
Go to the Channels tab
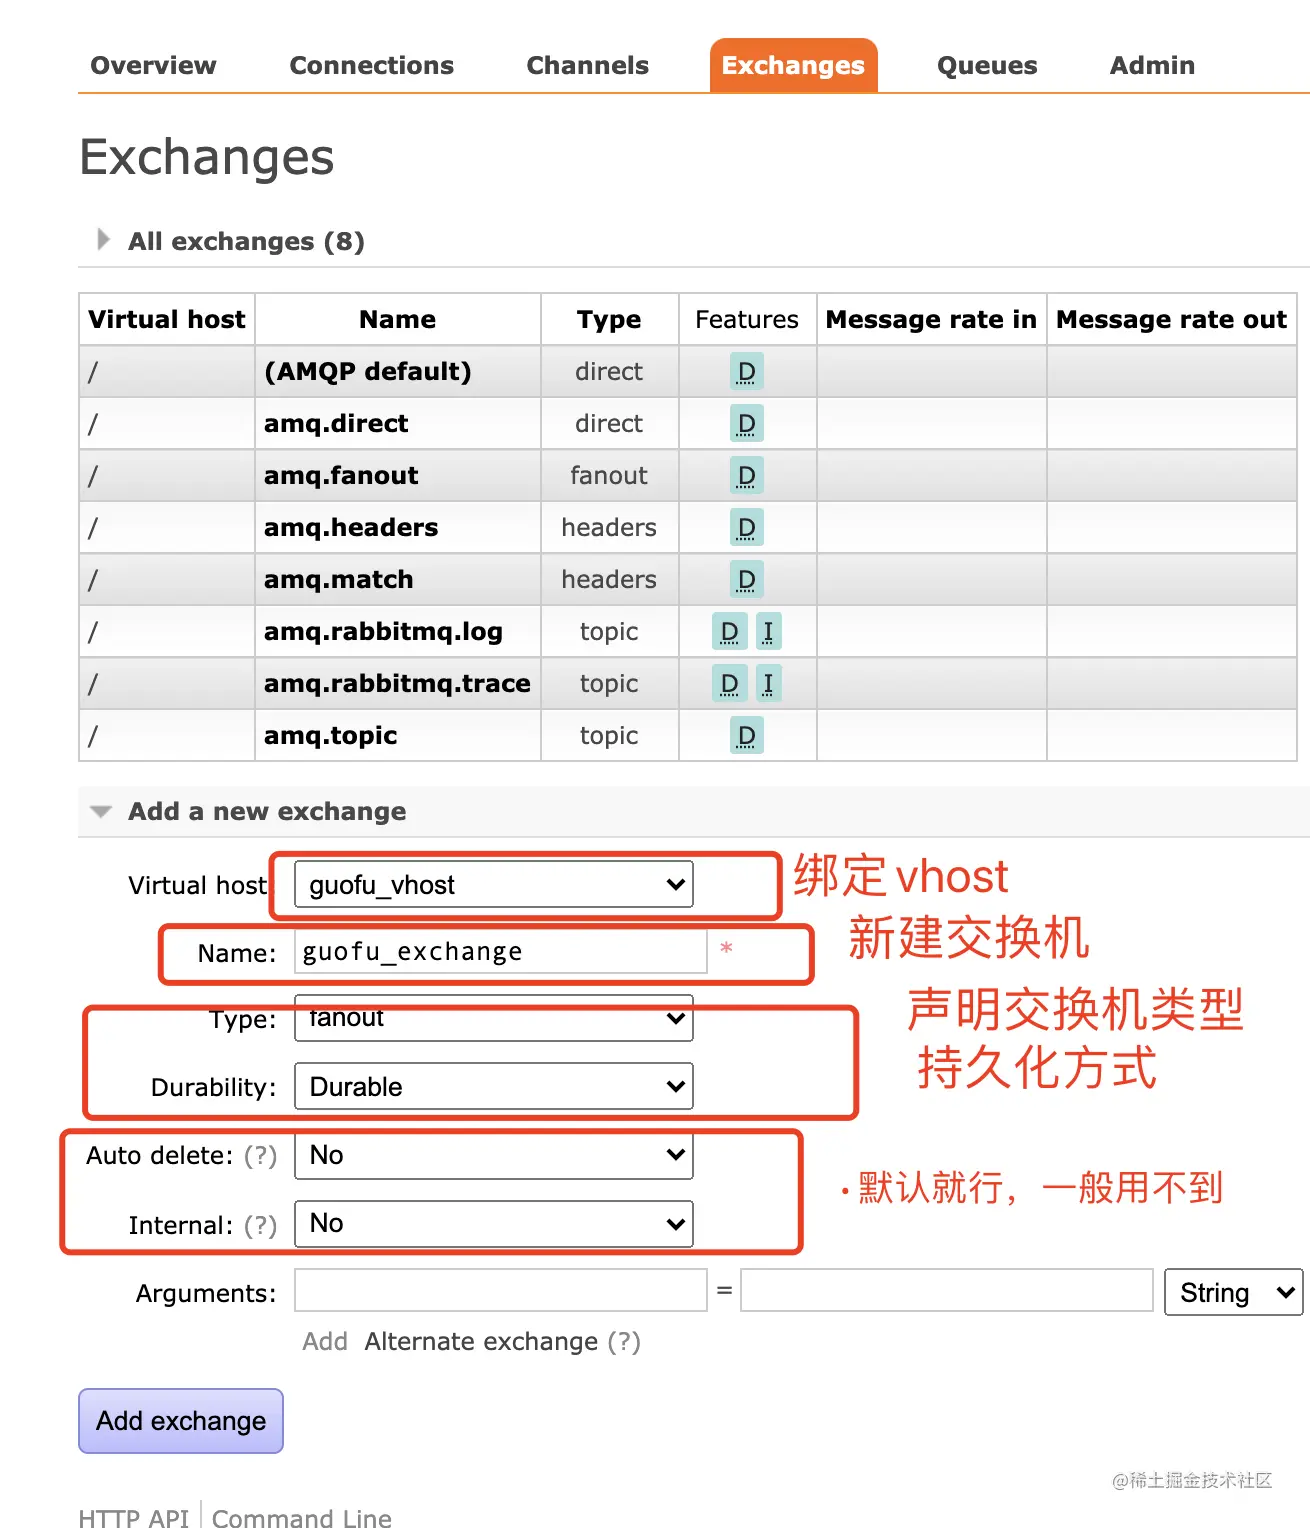tap(587, 65)
